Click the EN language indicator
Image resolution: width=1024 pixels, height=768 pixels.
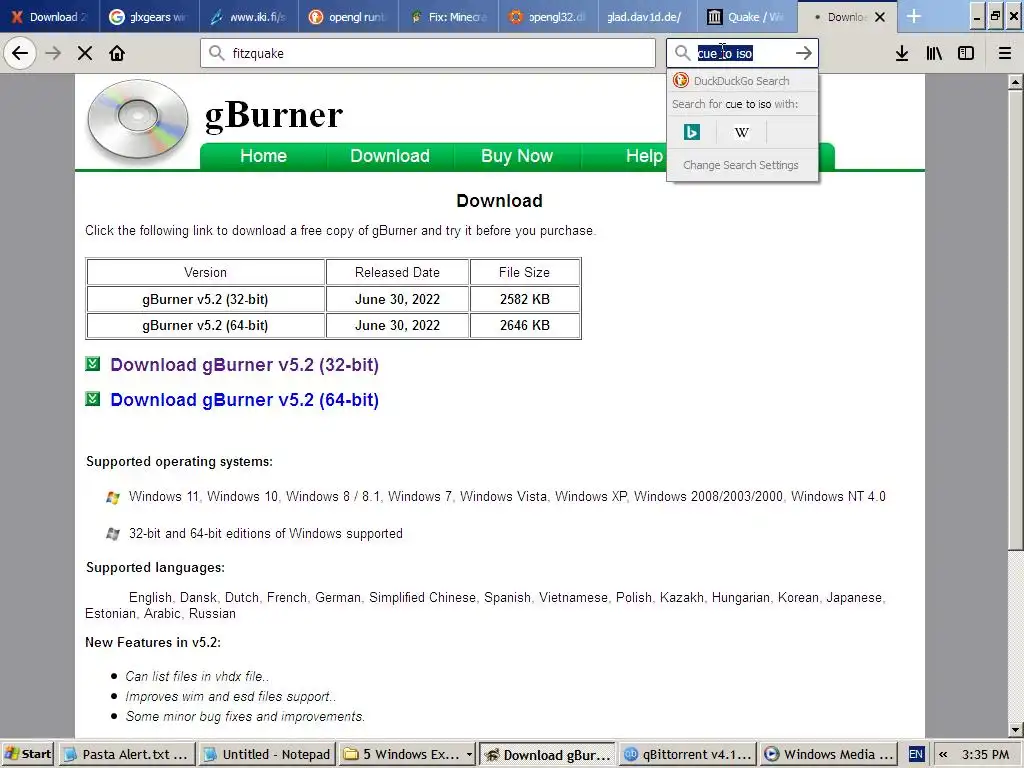coord(916,754)
